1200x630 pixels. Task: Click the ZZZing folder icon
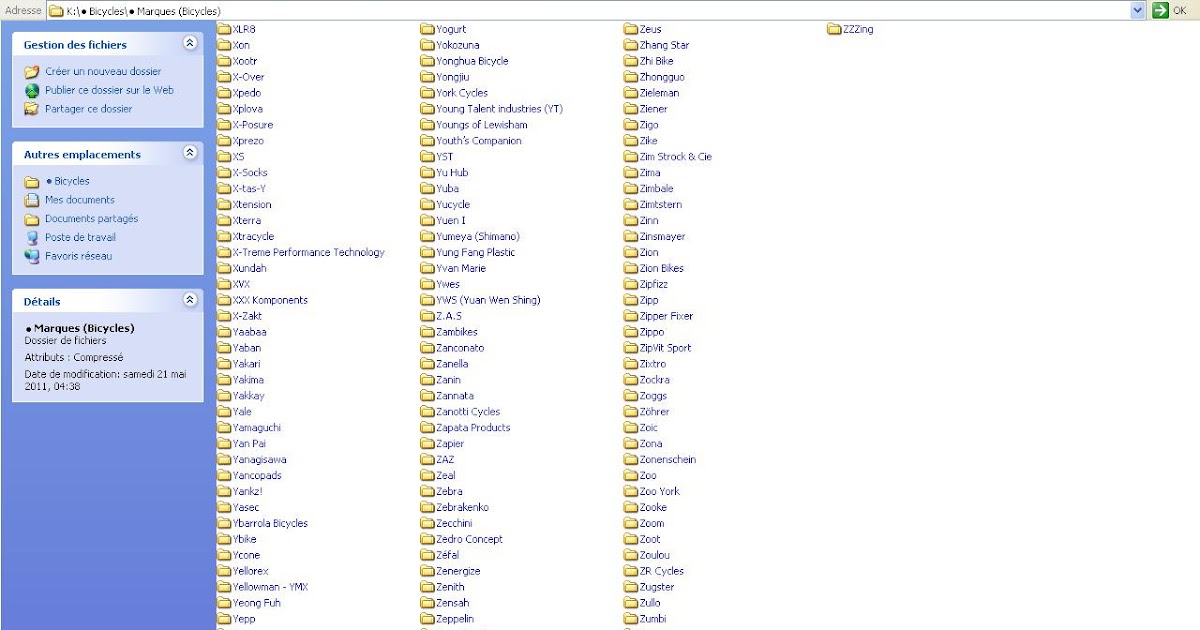click(x=834, y=29)
